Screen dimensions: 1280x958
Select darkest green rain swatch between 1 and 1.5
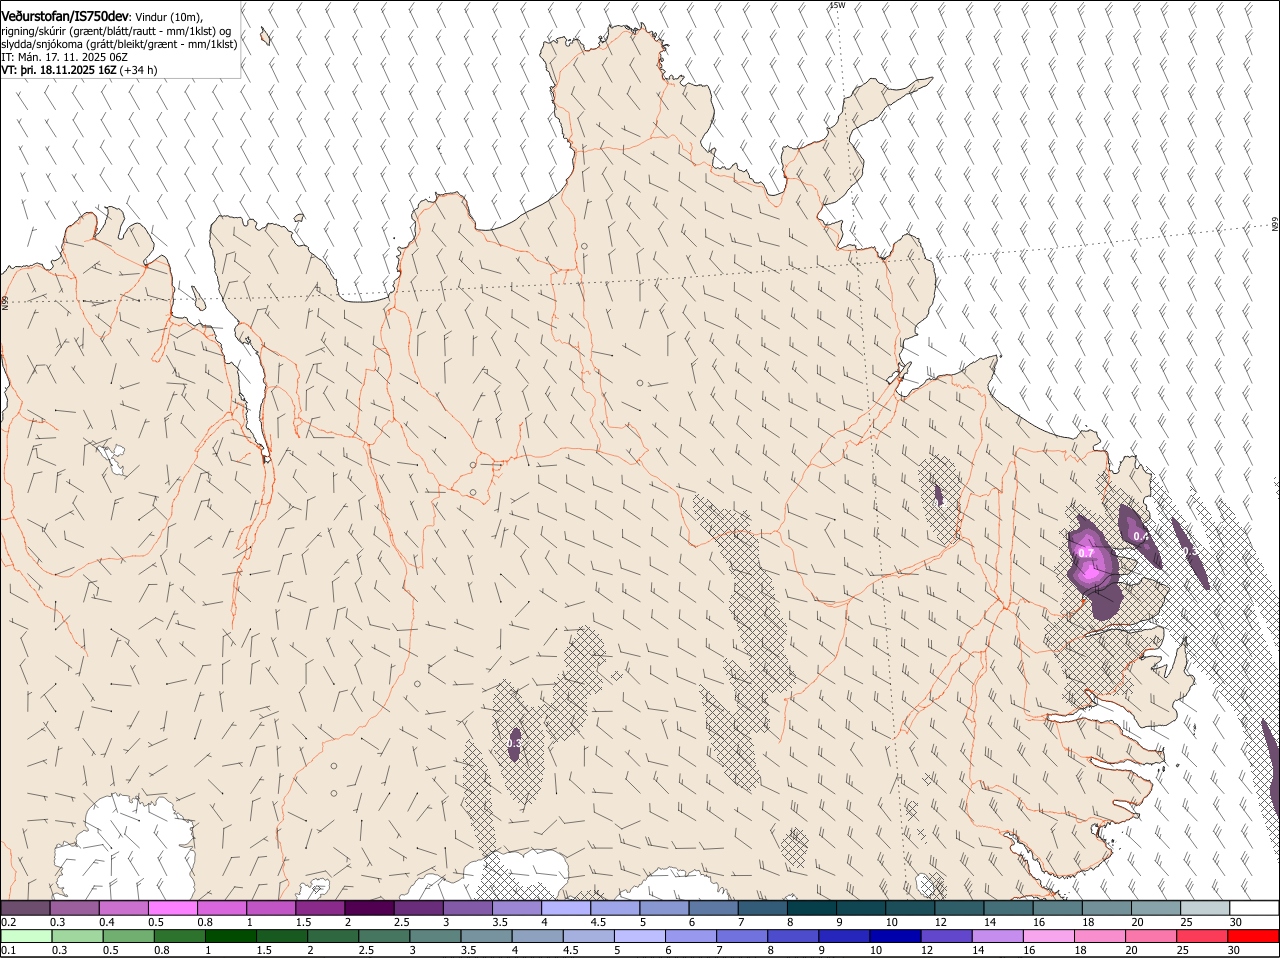231,936
